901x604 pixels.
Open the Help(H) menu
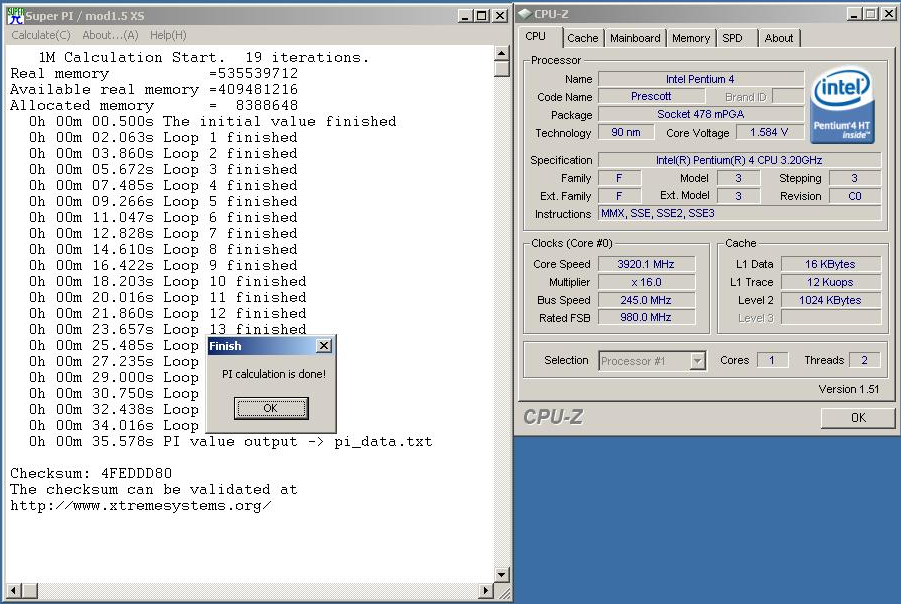[168, 35]
